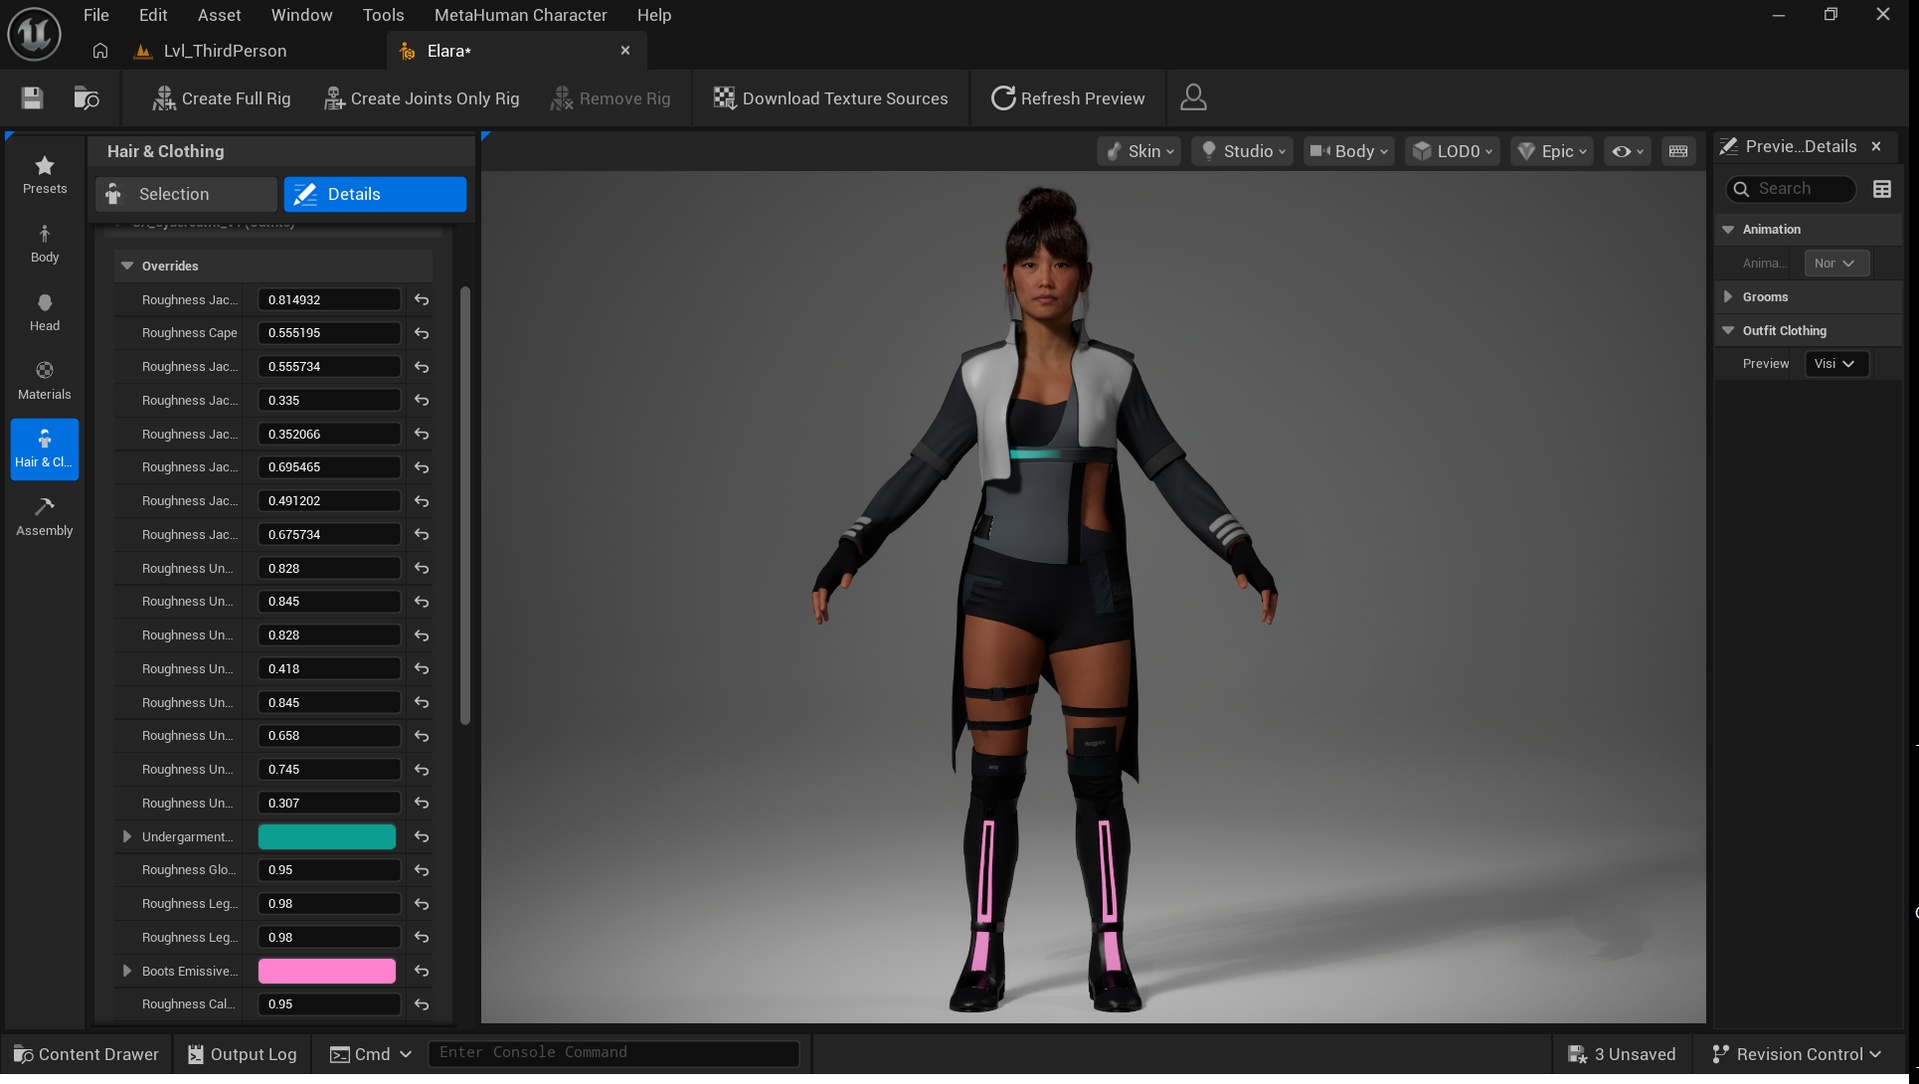The height and width of the screenshot is (1084, 1919).
Task: Click the table settings icon beside Search
Action: (x=1882, y=189)
